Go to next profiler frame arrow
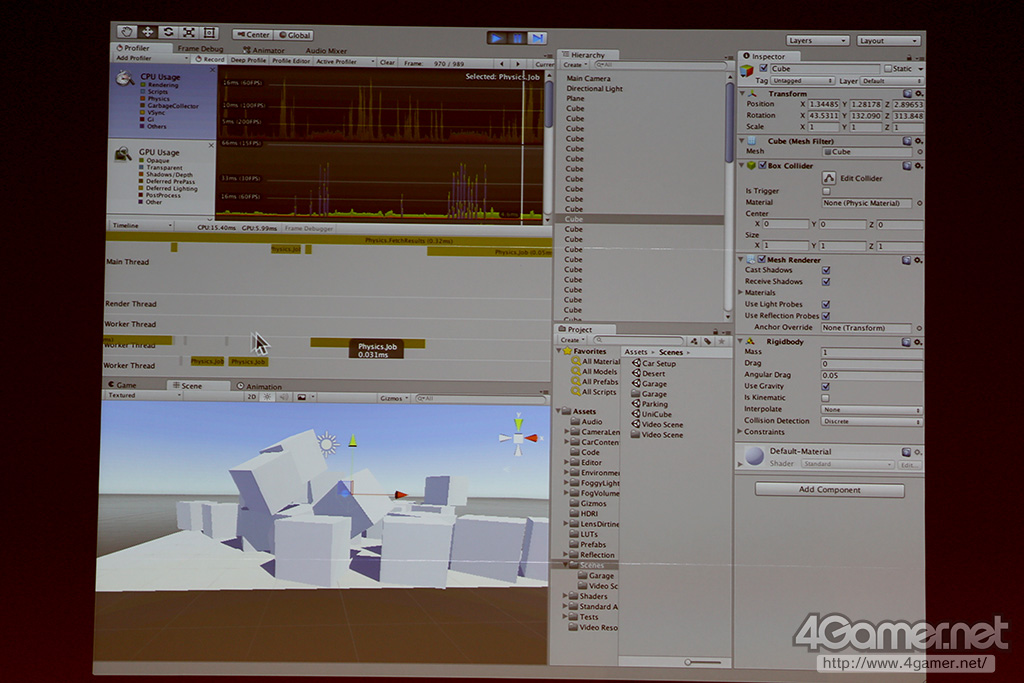1024x683 pixels. click(x=518, y=64)
